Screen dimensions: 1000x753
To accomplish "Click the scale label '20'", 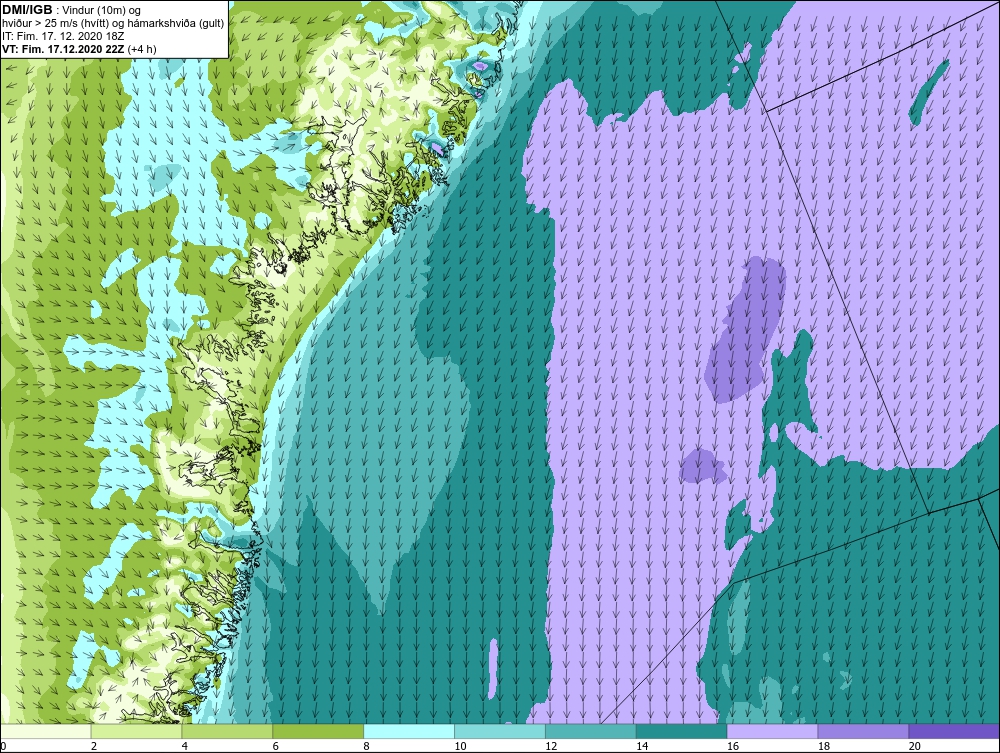I will 914,746.
